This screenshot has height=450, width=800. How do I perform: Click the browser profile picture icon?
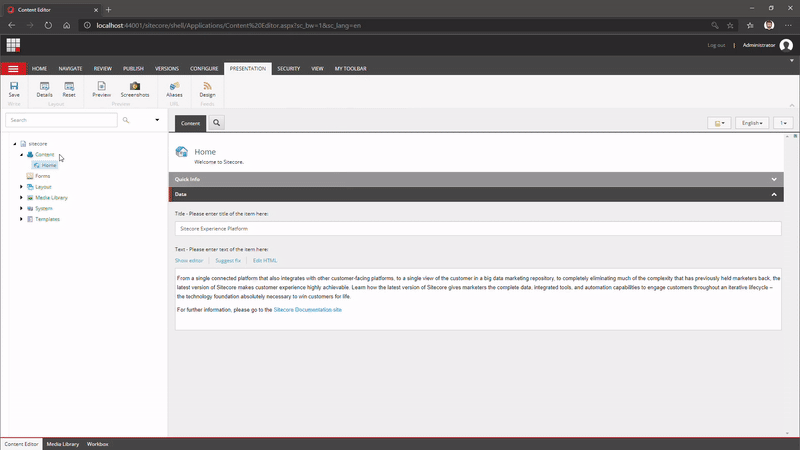coord(769,25)
